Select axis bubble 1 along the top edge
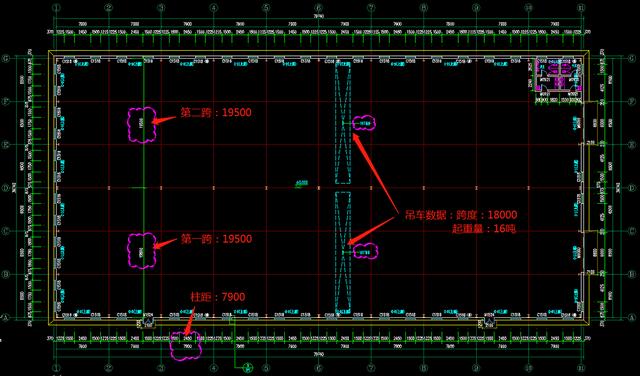The image size is (640, 376). coord(56,7)
